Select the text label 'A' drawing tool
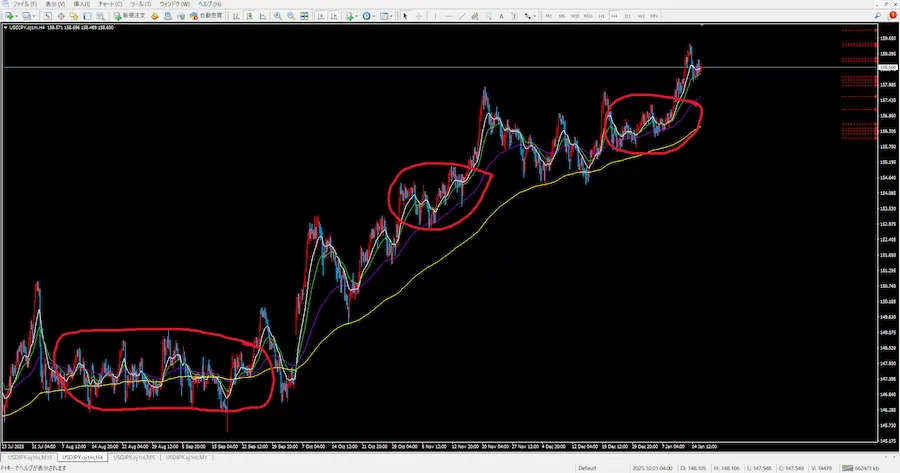This screenshot has width=900, height=473. tap(501, 17)
